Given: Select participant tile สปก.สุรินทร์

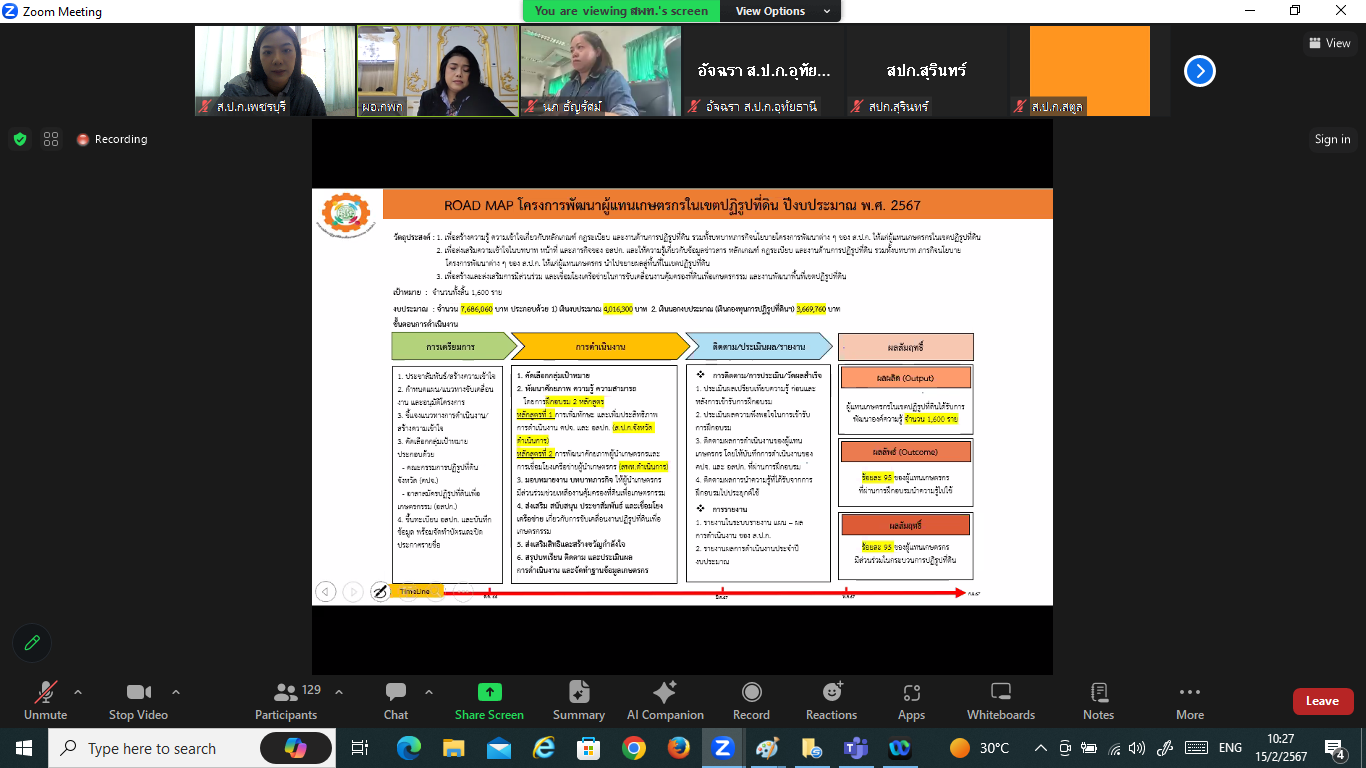Looking at the screenshot, I should click(927, 71).
